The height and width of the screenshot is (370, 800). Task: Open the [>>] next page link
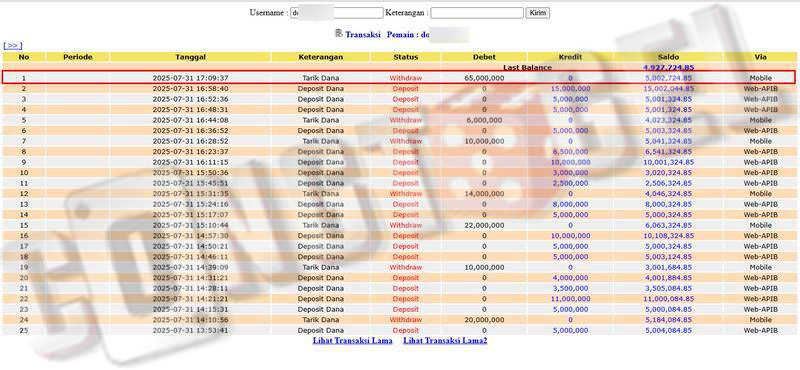(x=13, y=45)
